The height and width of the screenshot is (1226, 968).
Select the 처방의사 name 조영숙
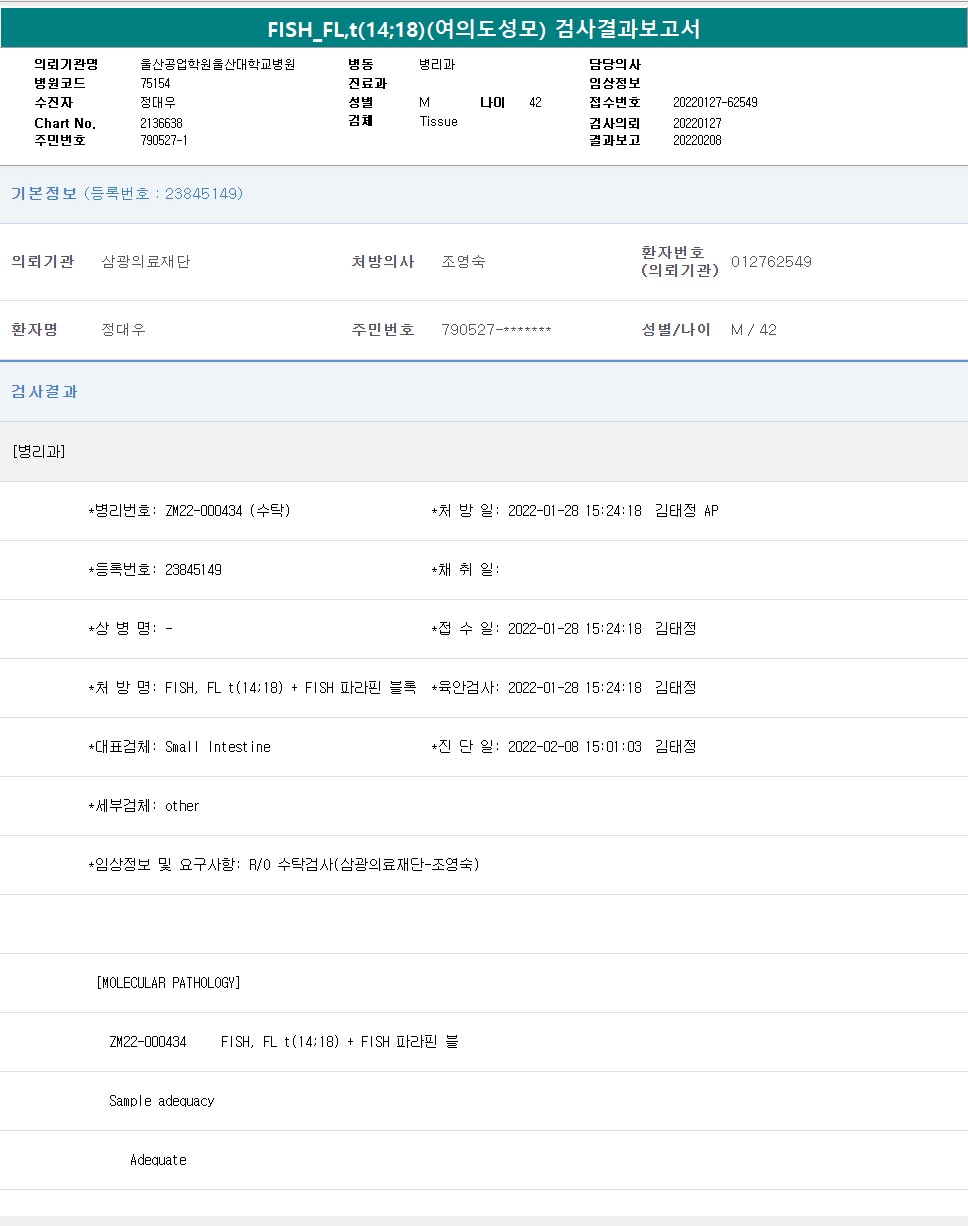[x=463, y=262]
